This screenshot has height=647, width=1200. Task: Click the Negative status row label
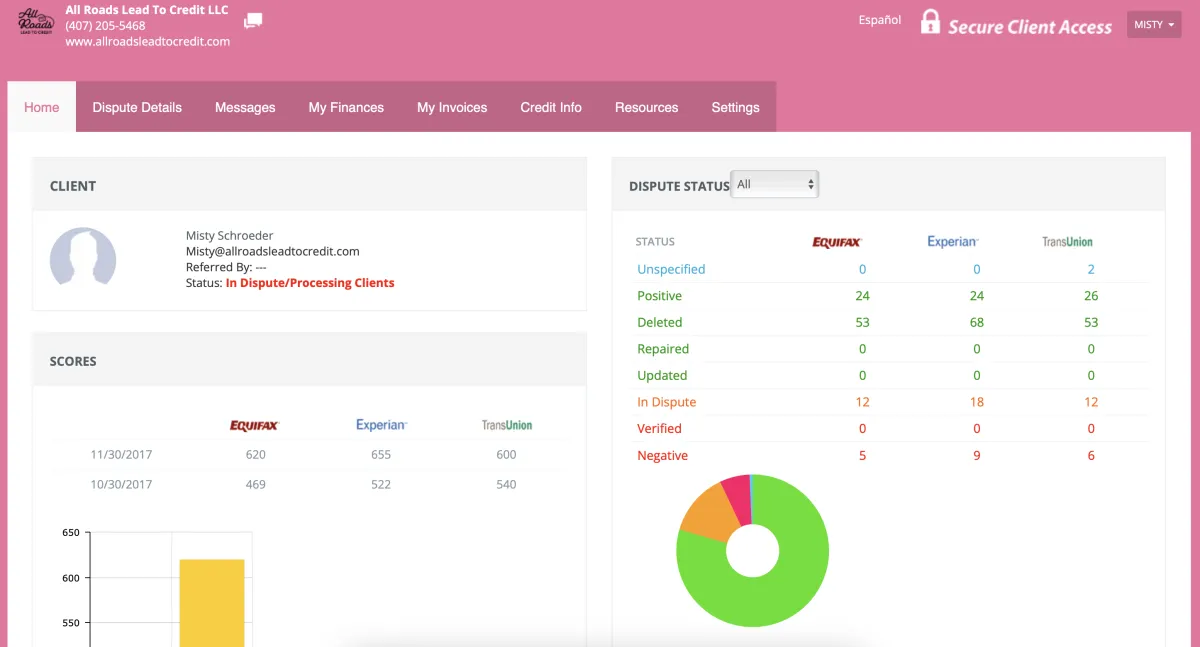coord(663,455)
